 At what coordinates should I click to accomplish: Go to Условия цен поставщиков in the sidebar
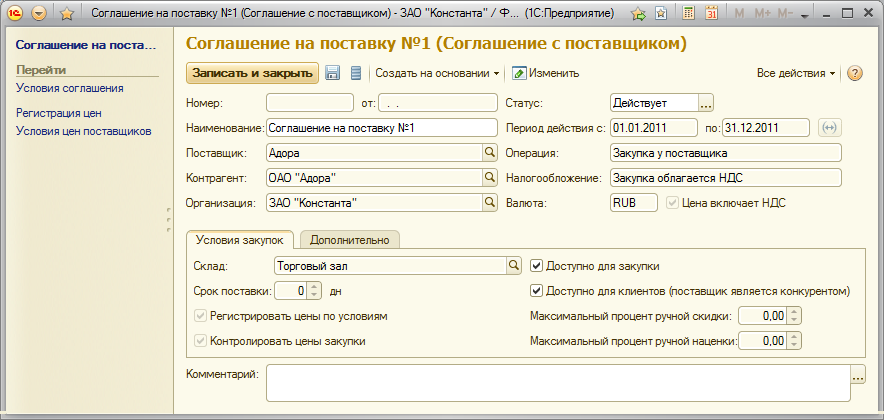tap(84, 131)
